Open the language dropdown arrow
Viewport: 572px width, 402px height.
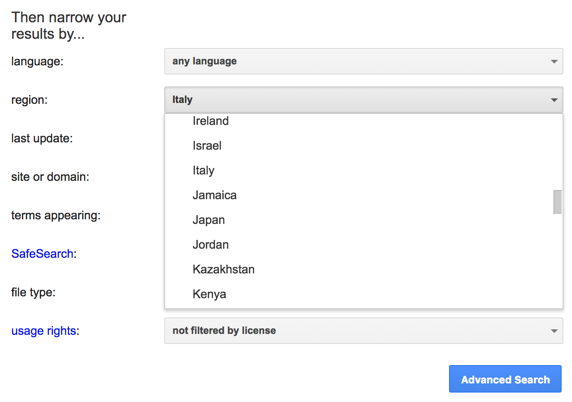[x=554, y=62]
